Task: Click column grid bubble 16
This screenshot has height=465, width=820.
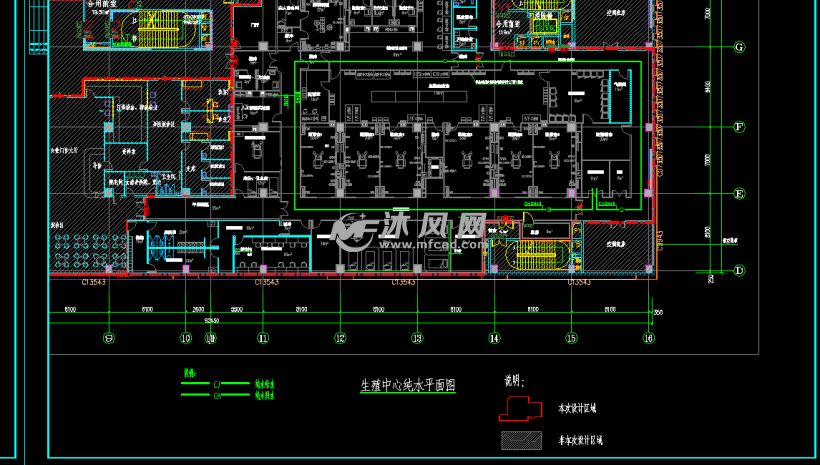Action: (x=649, y=338)
